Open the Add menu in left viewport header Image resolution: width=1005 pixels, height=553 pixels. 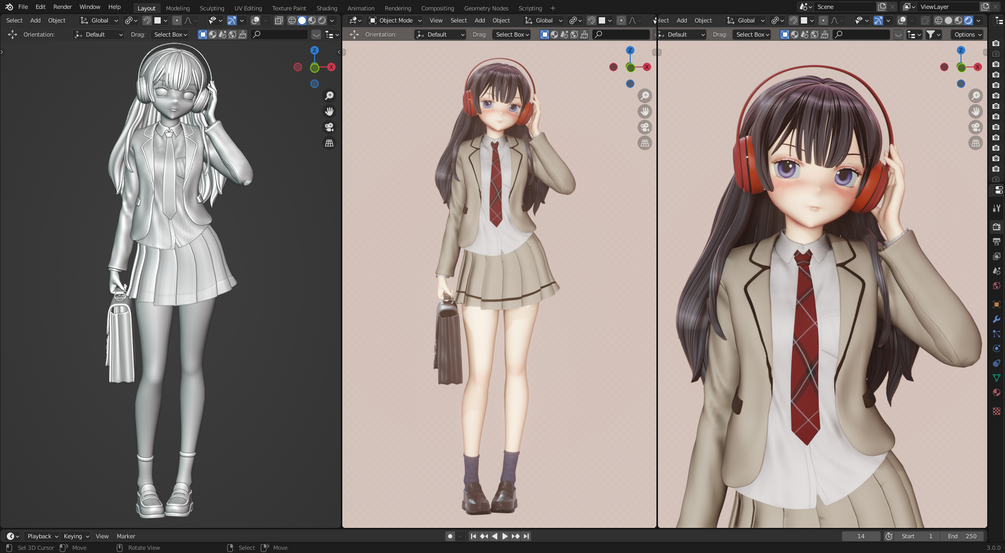pos(35,21)
